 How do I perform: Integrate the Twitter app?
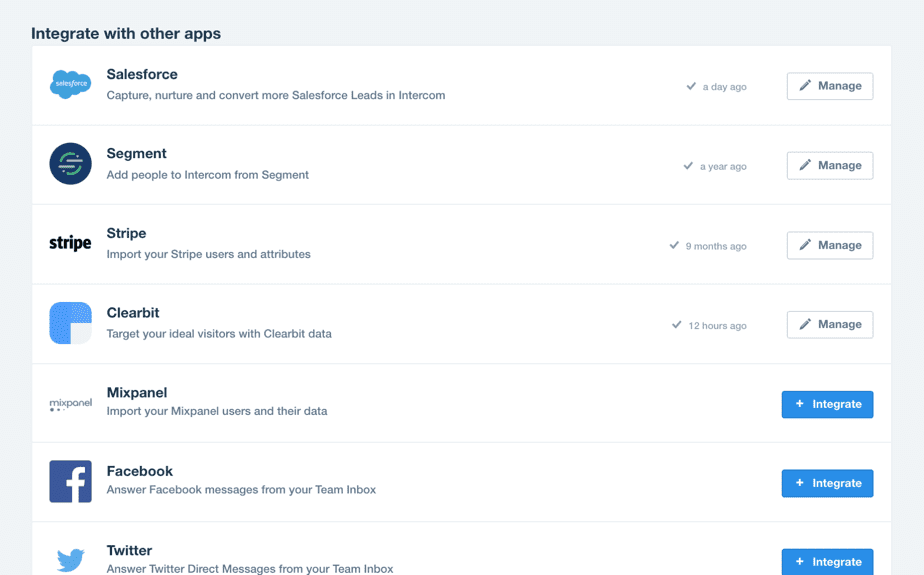pyautogui.click(x=827, y=561)
